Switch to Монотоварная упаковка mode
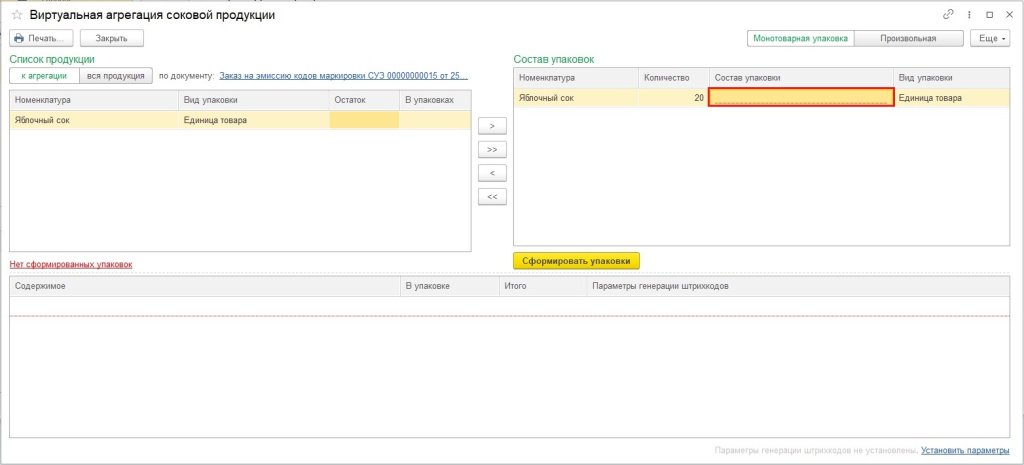 click(x=801, y=38)
